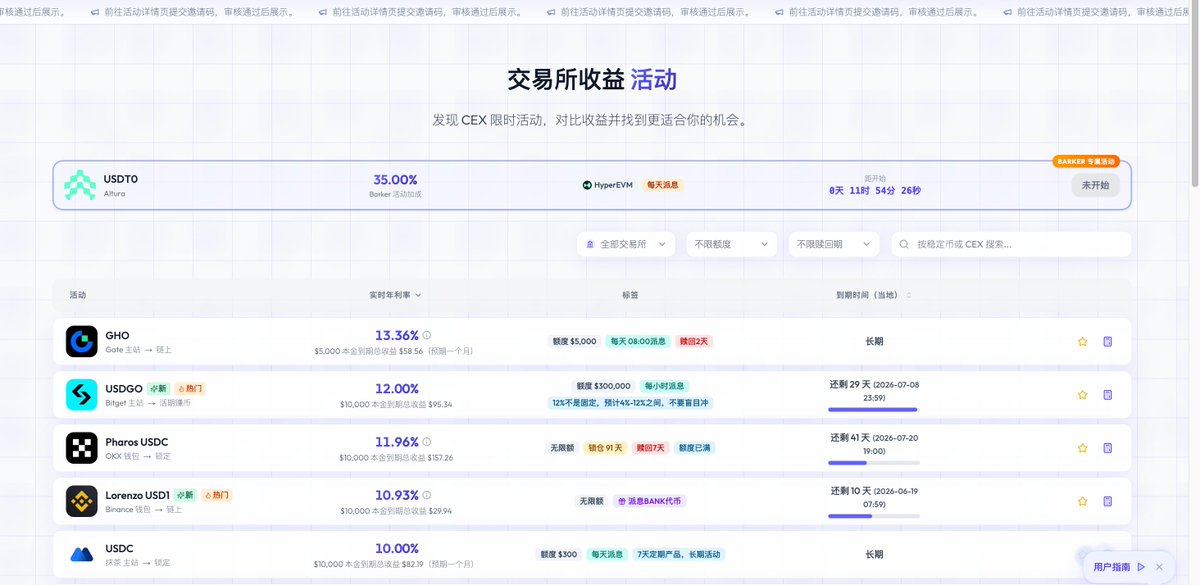Viewport: 1200px width, 585px height.
Task: Open the 全部交易所 exchange filter dropdown
Action: point(626,244)
